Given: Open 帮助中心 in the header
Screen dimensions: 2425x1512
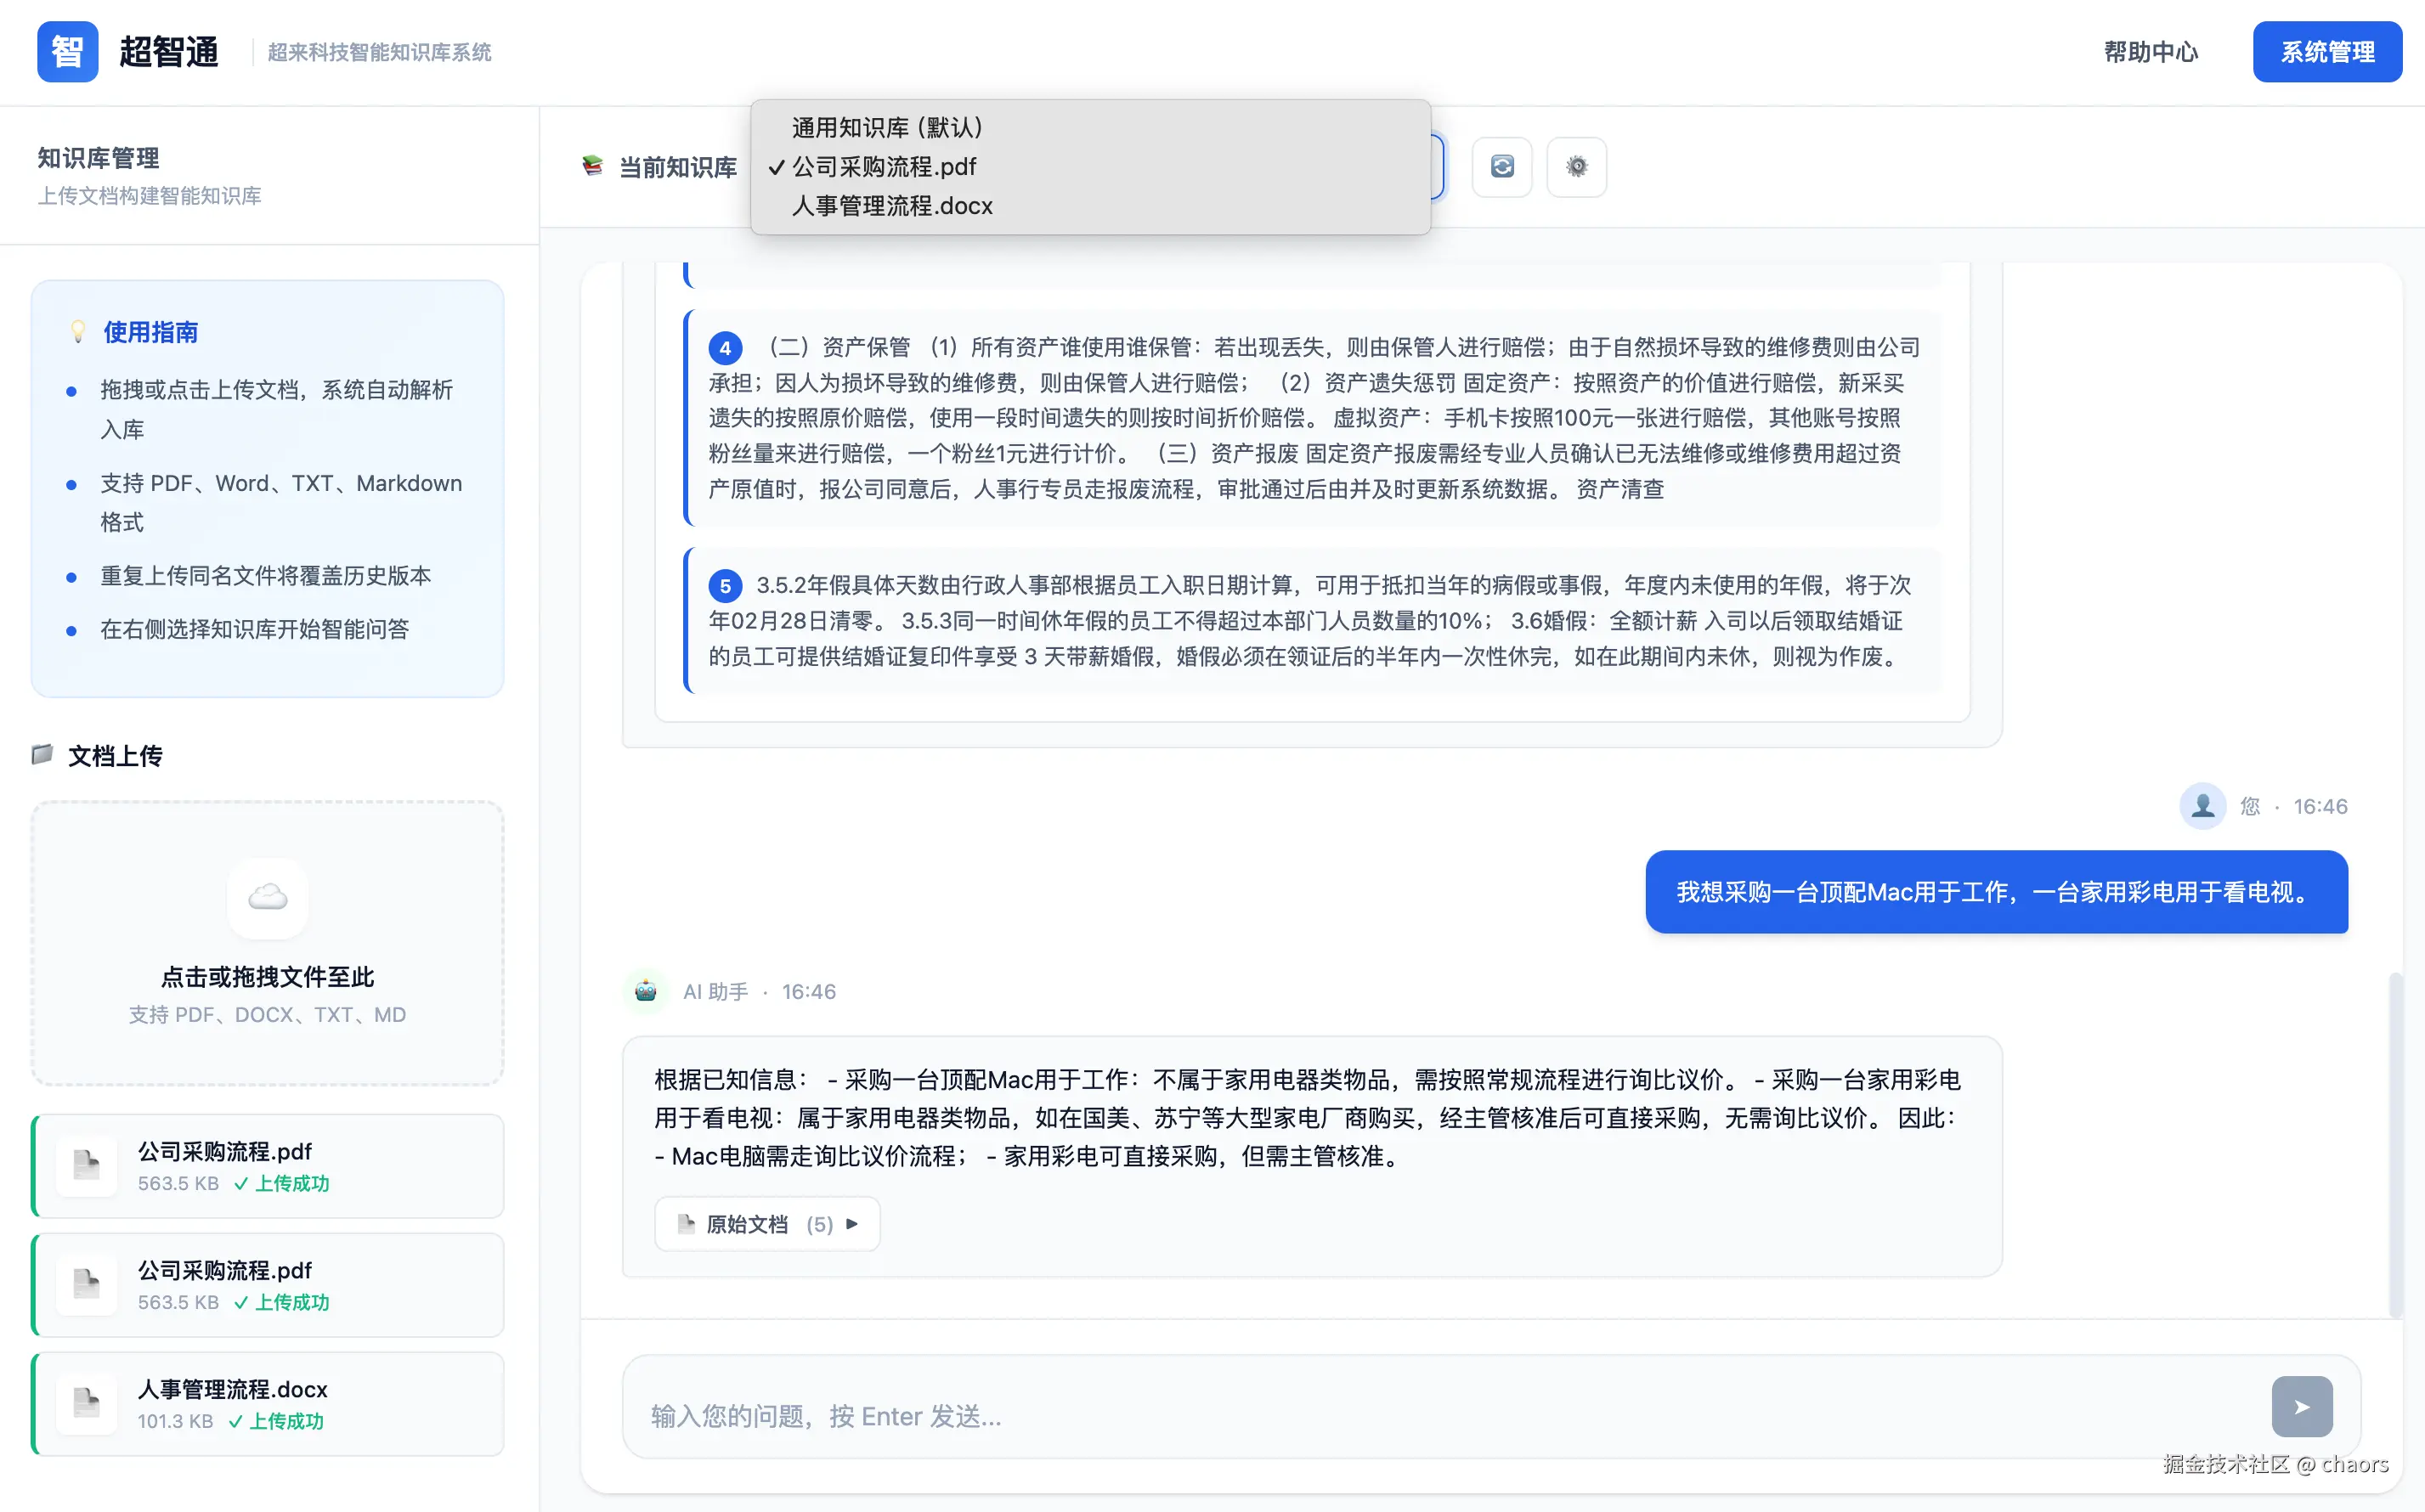Looking at the screenshot, I should click(x=2150, y=52).
